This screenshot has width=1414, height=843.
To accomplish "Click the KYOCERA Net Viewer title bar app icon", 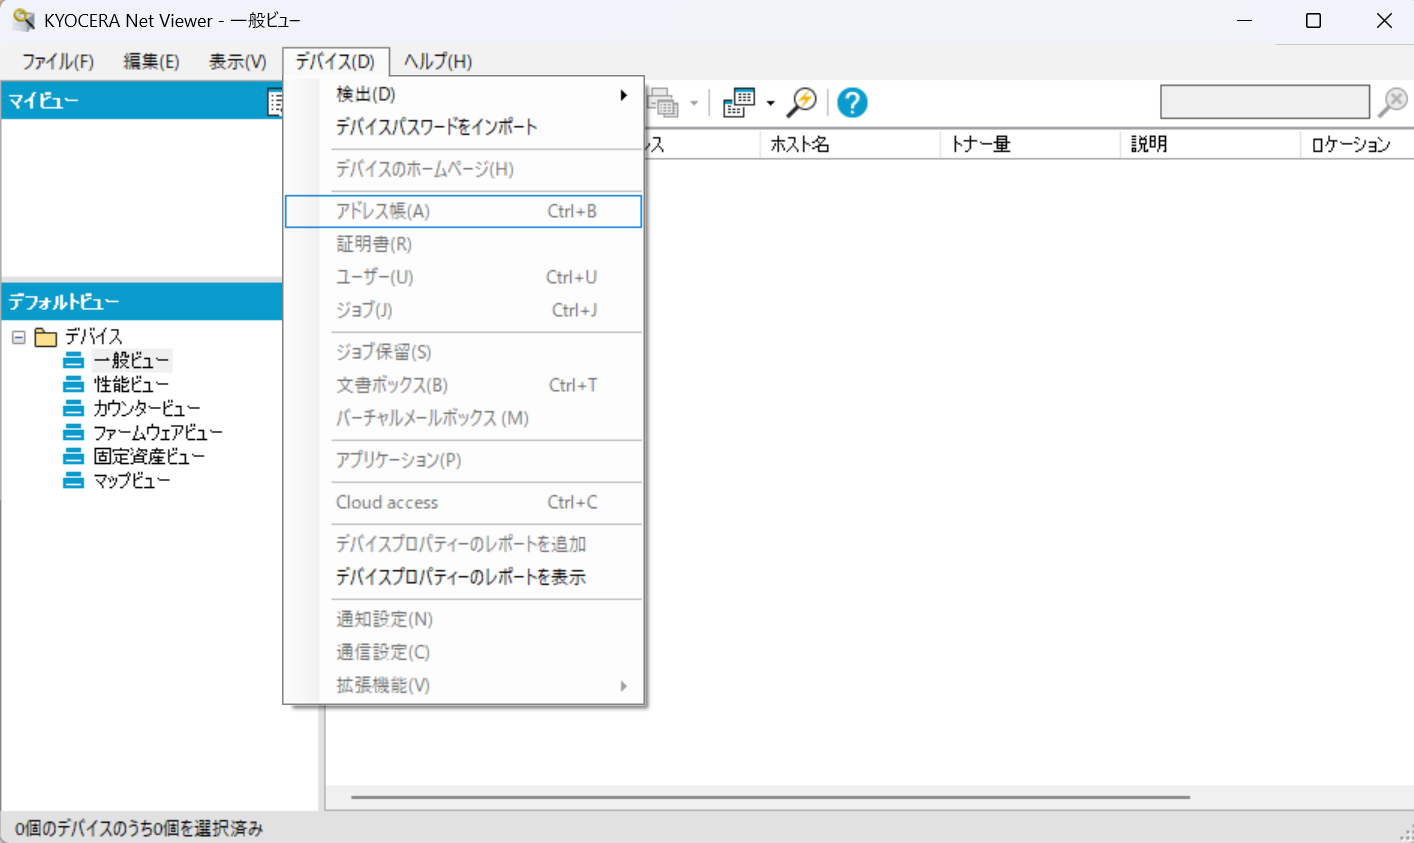I will (23, 20).
